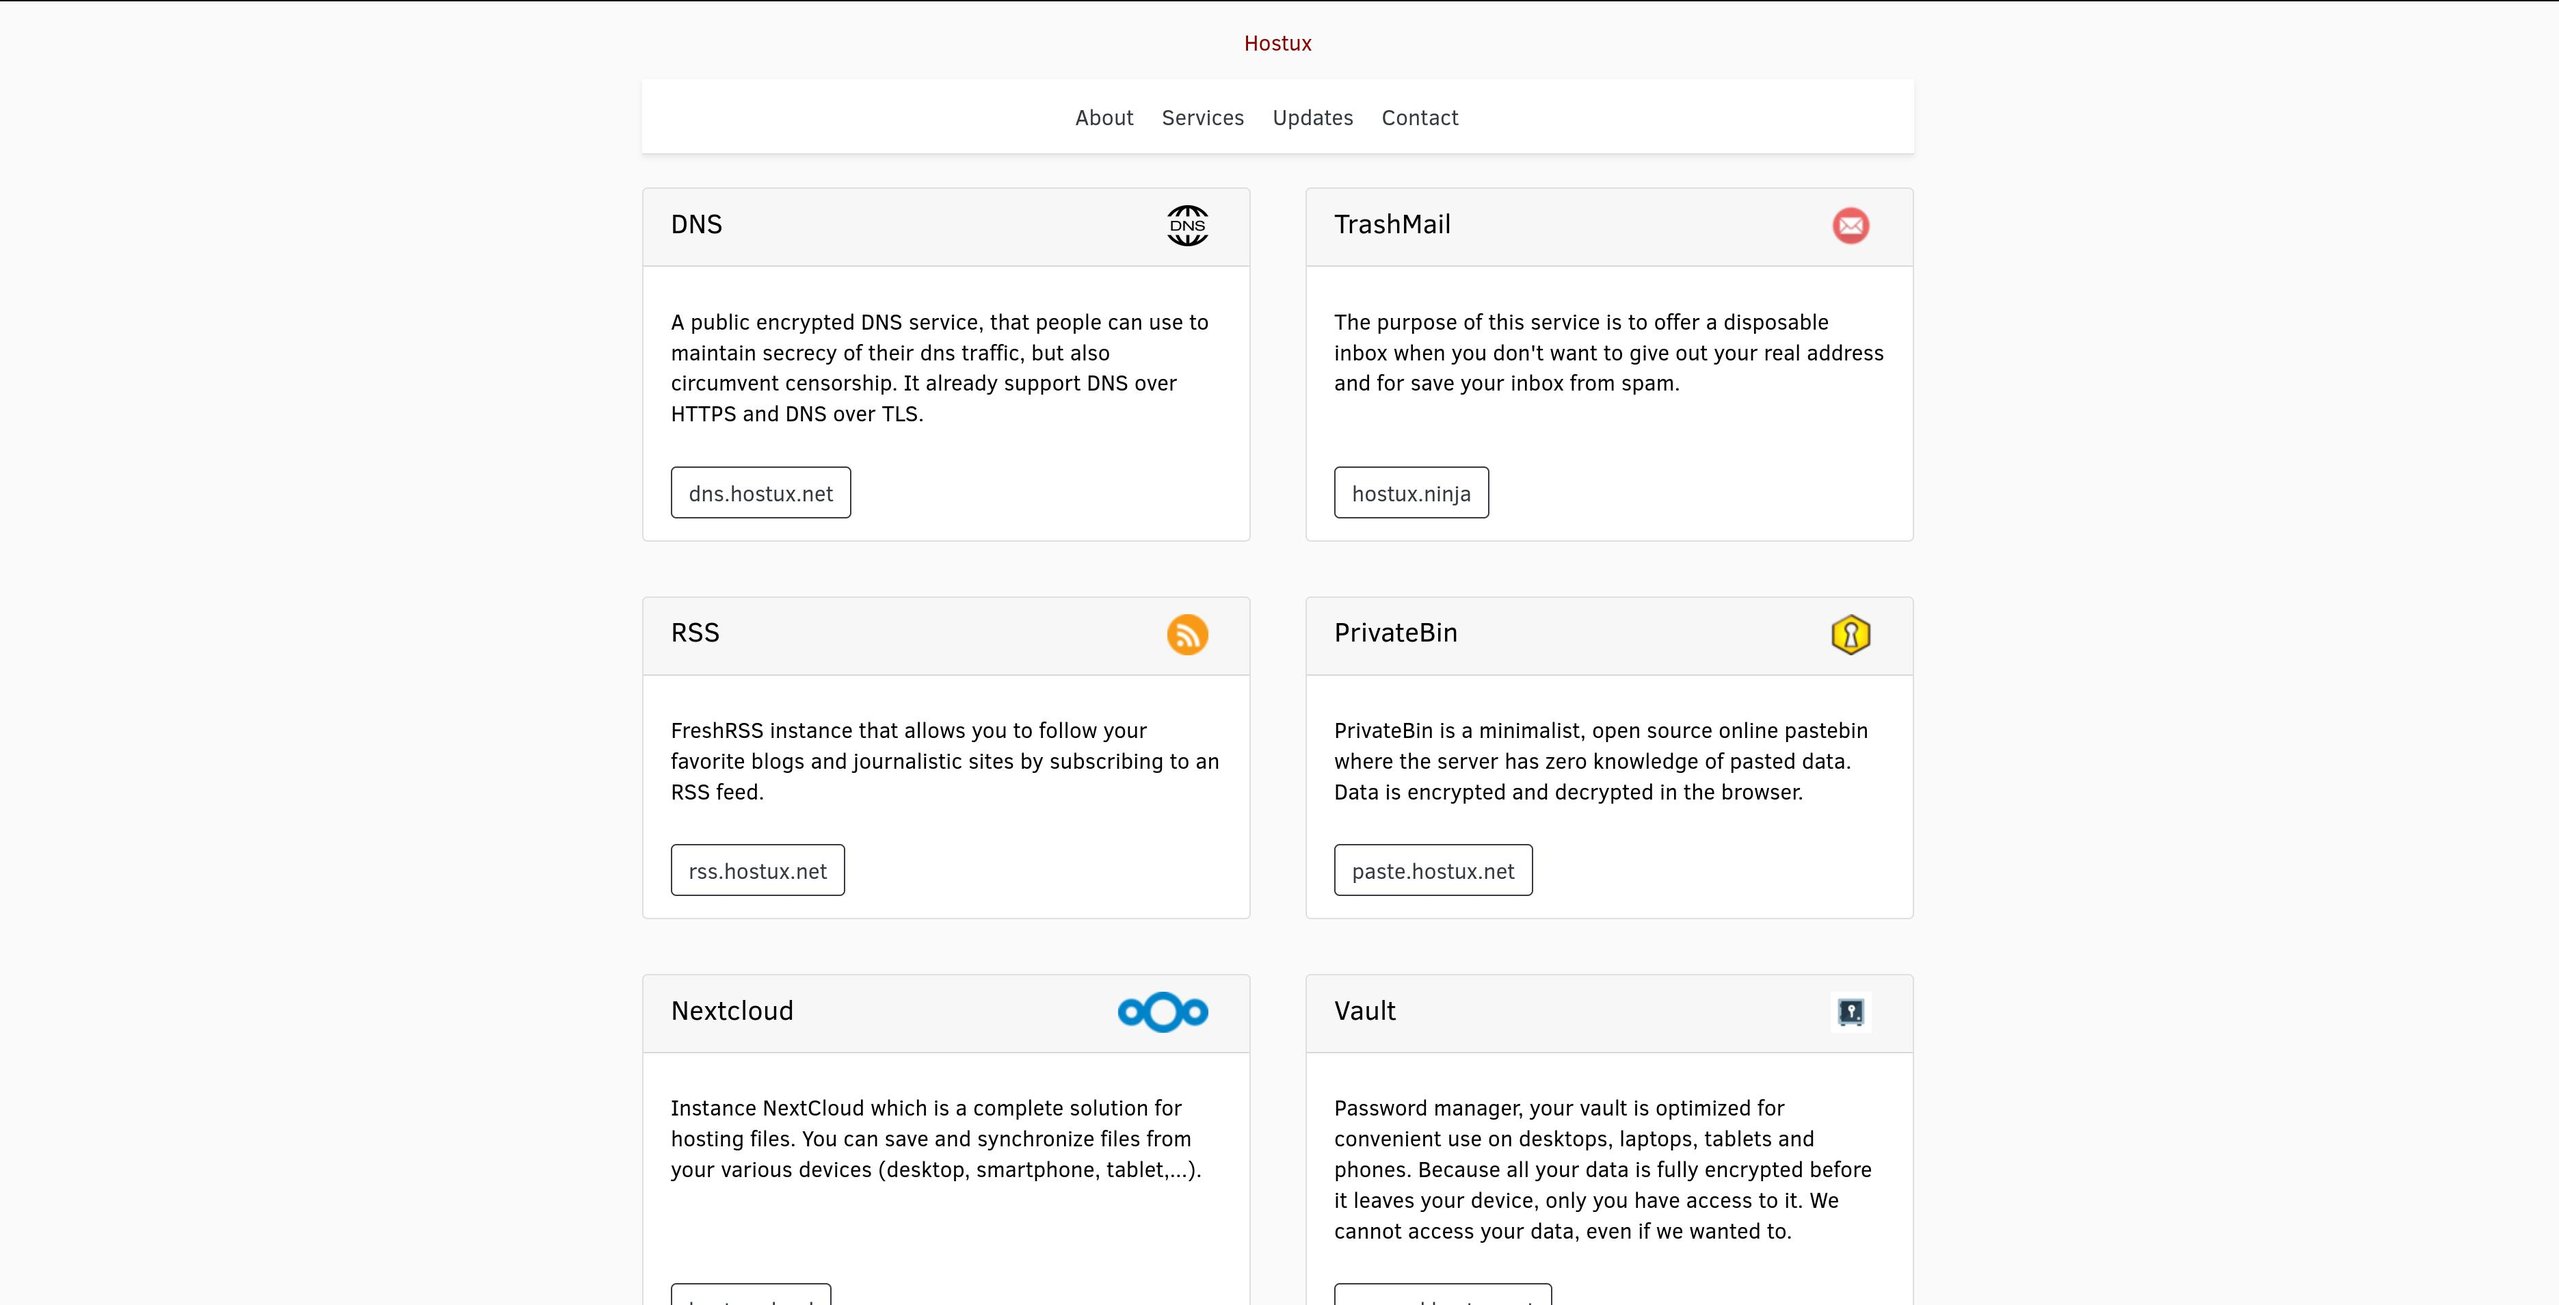Viewport: 2559px width, 1305px height.
Task: Open dns.hostux.net button
Action: 760,493
